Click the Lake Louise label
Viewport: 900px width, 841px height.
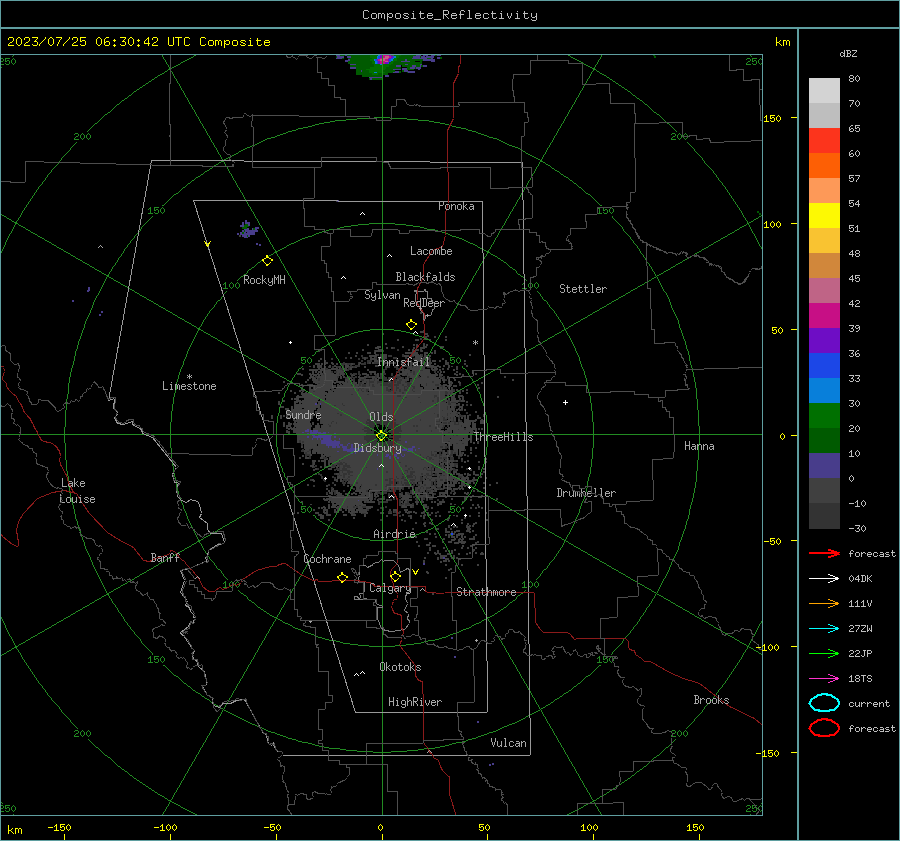(77, 491)
